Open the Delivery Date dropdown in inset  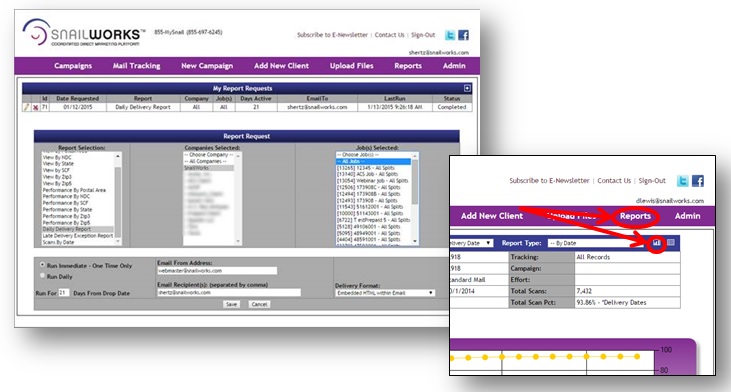pyautogui.click(x=471, y=243)
